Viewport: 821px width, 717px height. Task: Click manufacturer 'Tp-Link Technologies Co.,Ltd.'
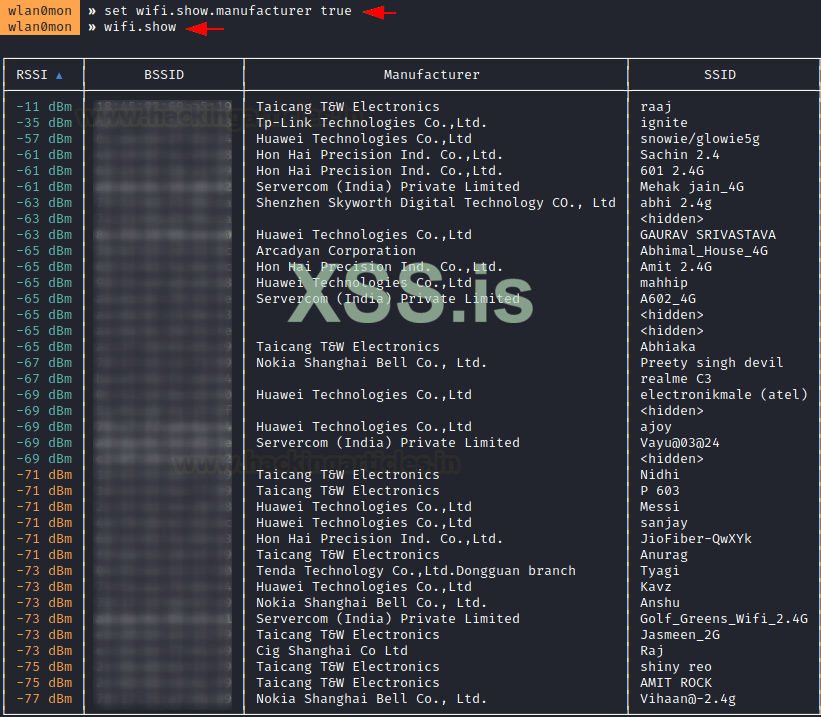click(371, 123)
